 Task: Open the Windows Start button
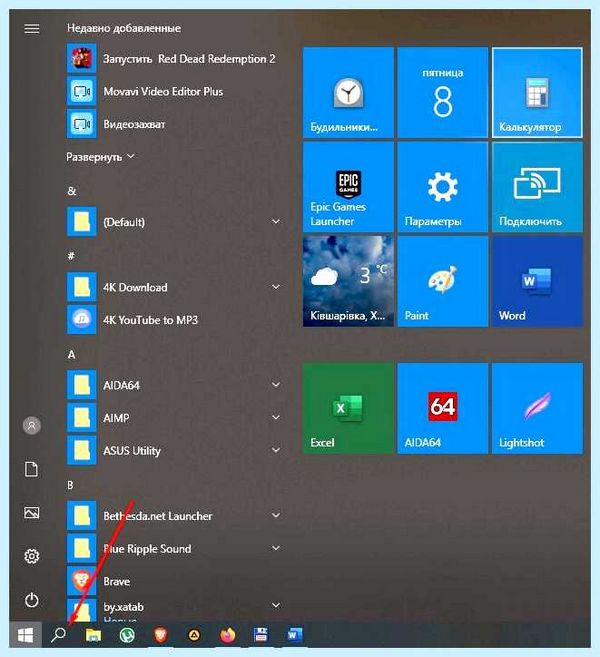(x=26, y=635)
